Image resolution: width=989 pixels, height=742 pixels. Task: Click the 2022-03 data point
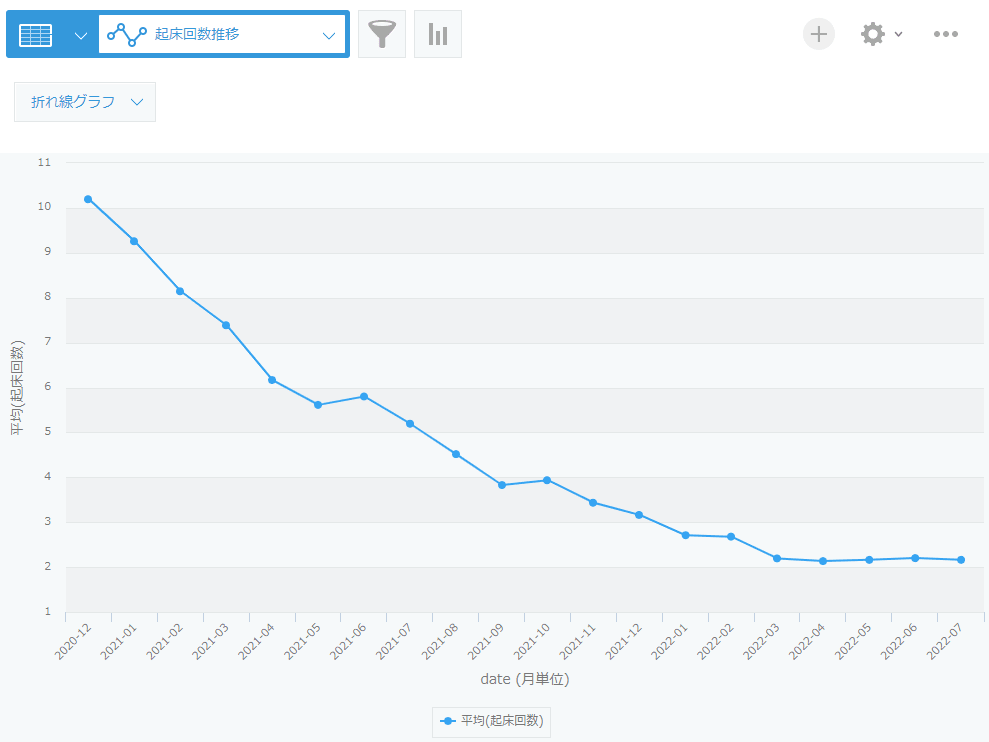(x=777, y=558)
